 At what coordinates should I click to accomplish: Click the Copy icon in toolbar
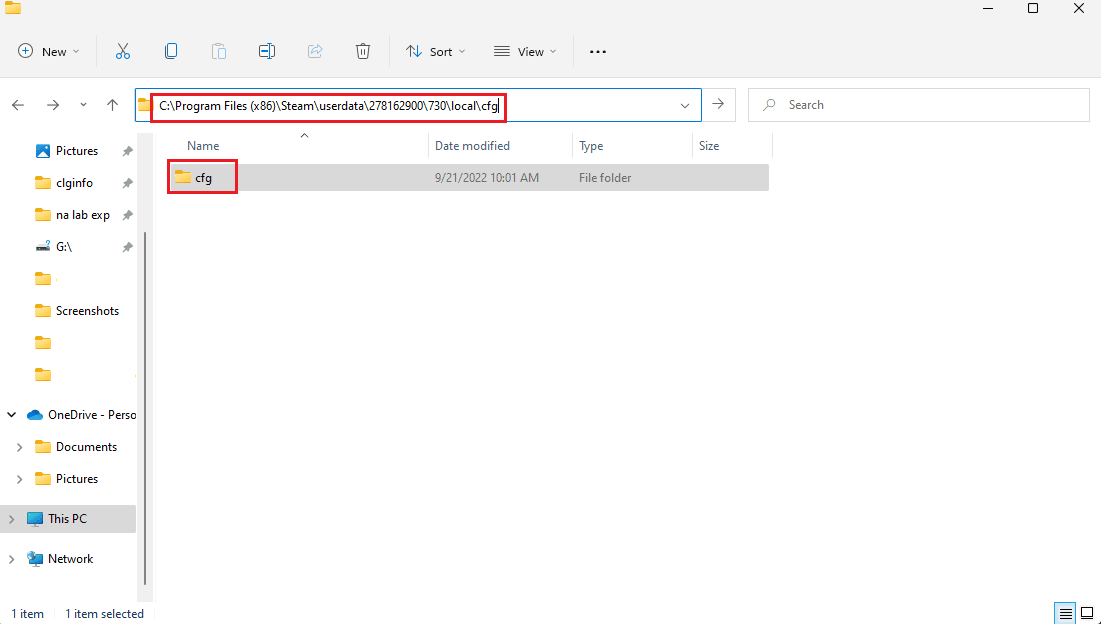click(171, 51)
